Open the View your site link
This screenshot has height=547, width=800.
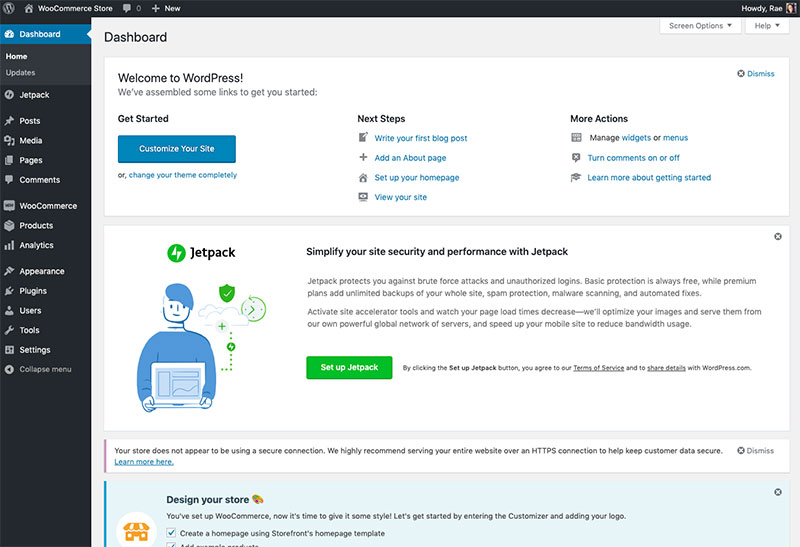(401, 197)
